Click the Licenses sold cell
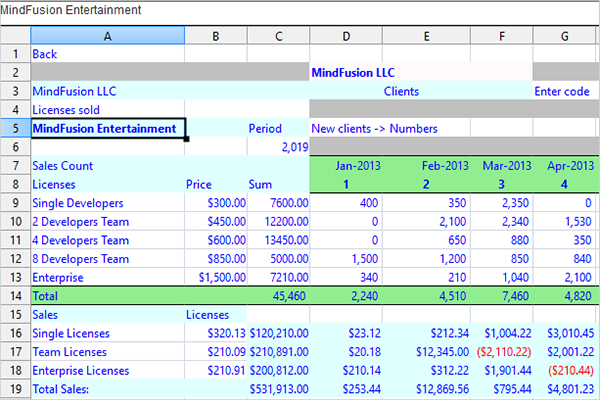 tap(108, 110)
